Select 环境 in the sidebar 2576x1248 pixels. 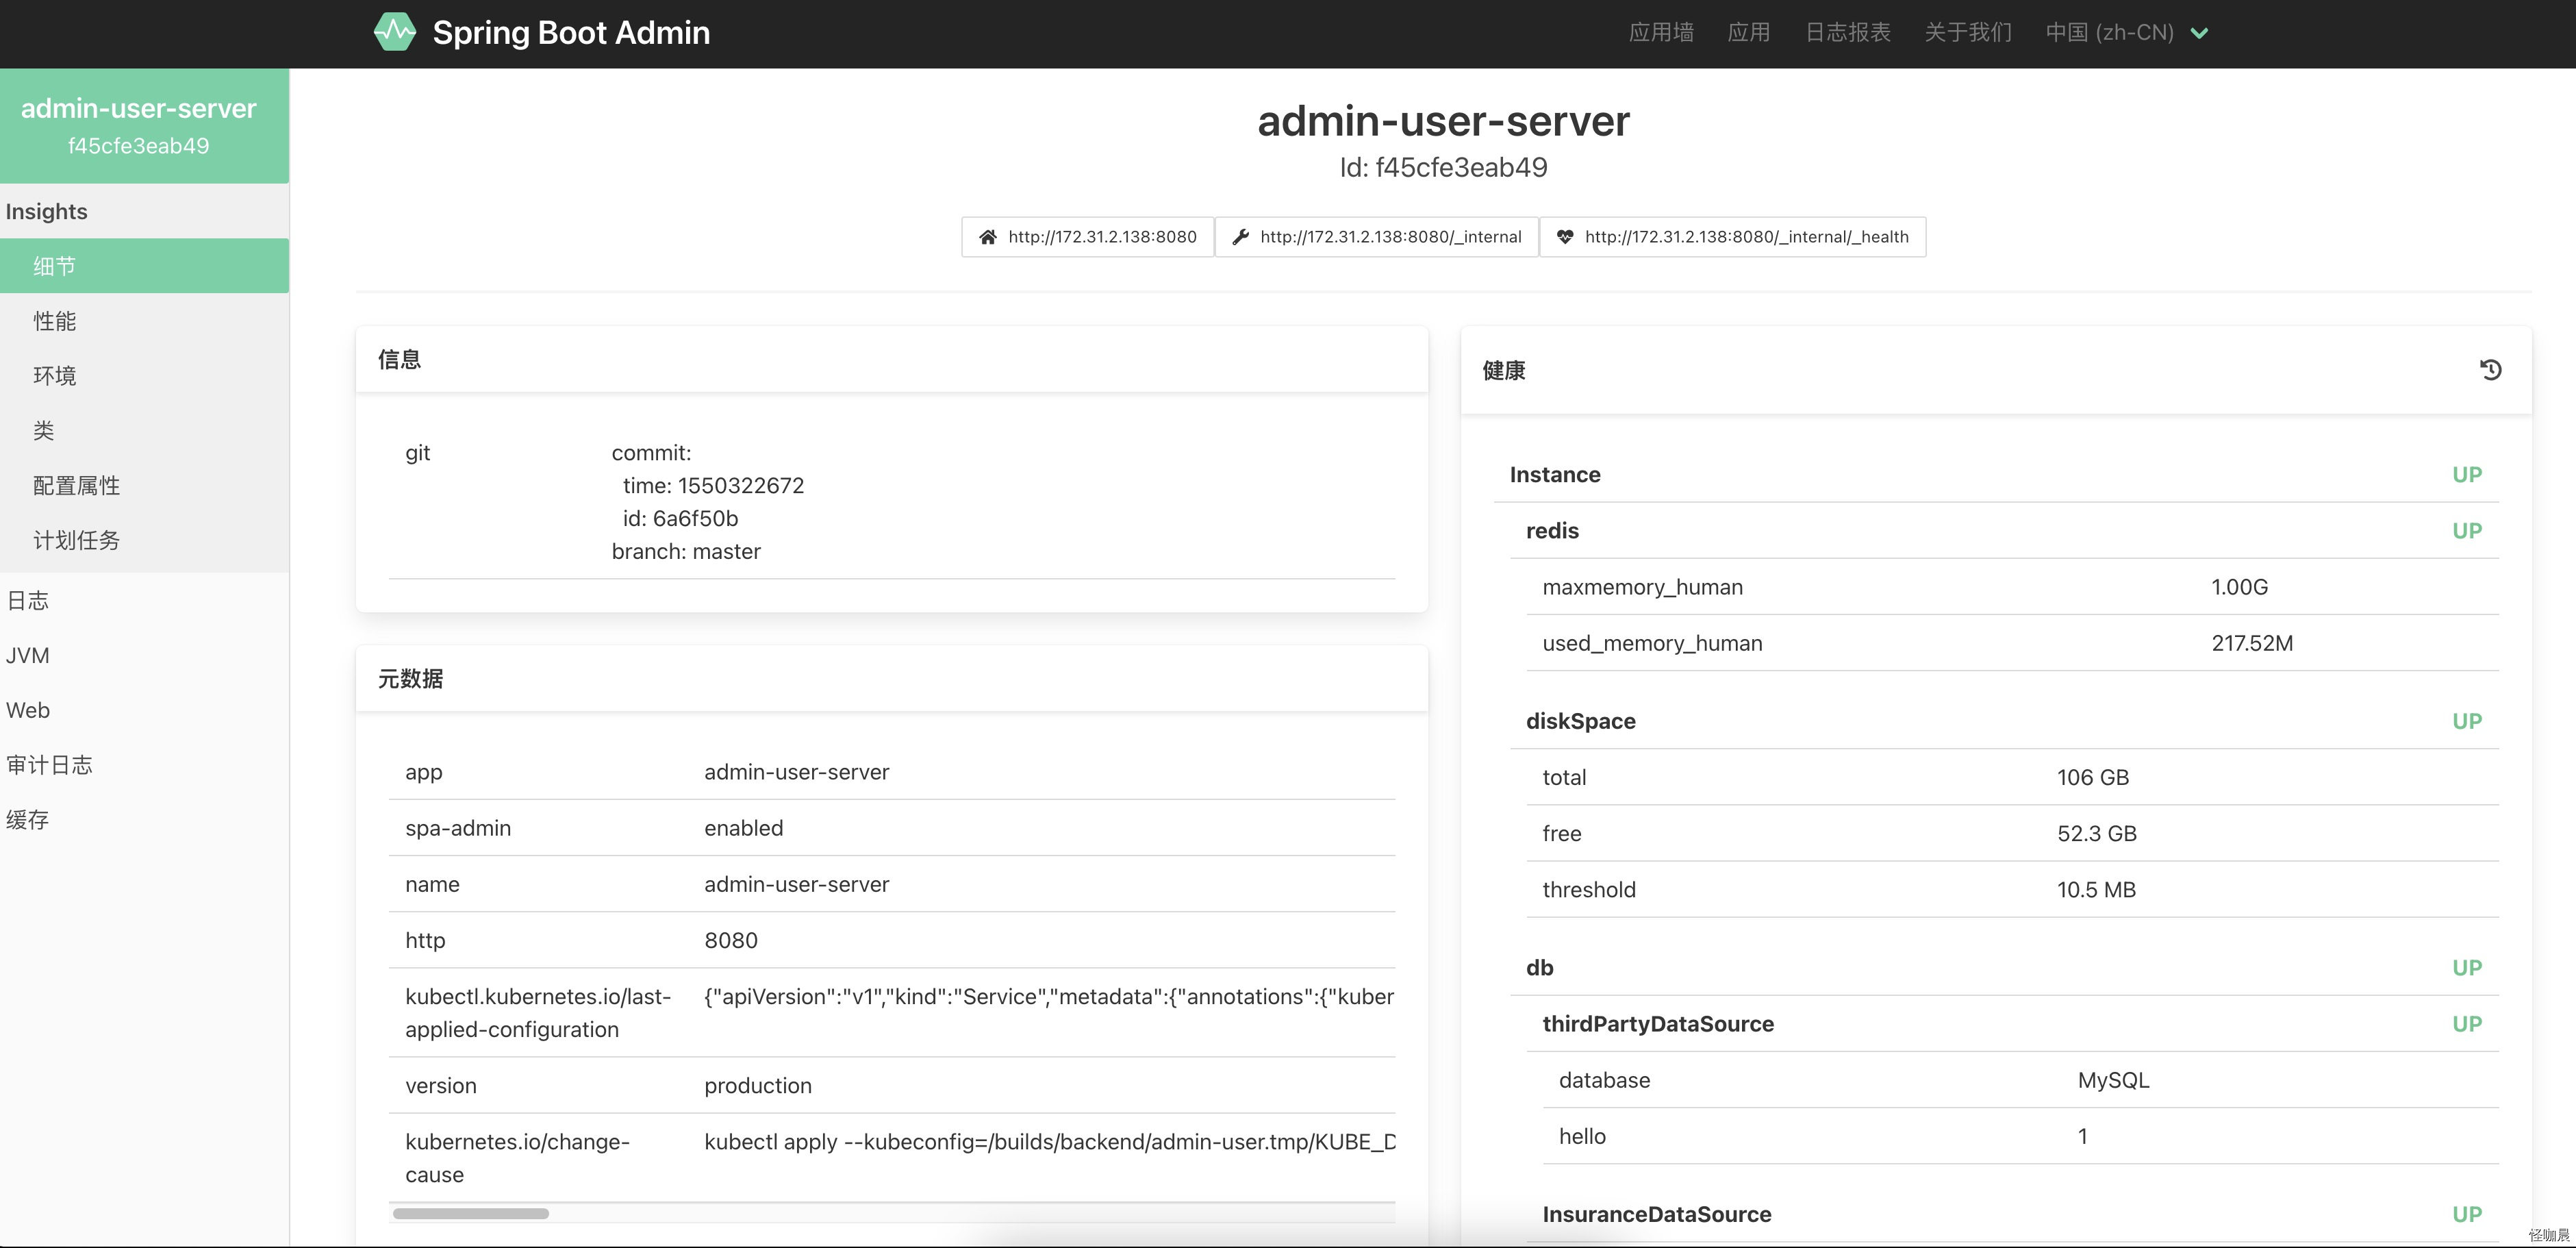(x=144, y=376)
